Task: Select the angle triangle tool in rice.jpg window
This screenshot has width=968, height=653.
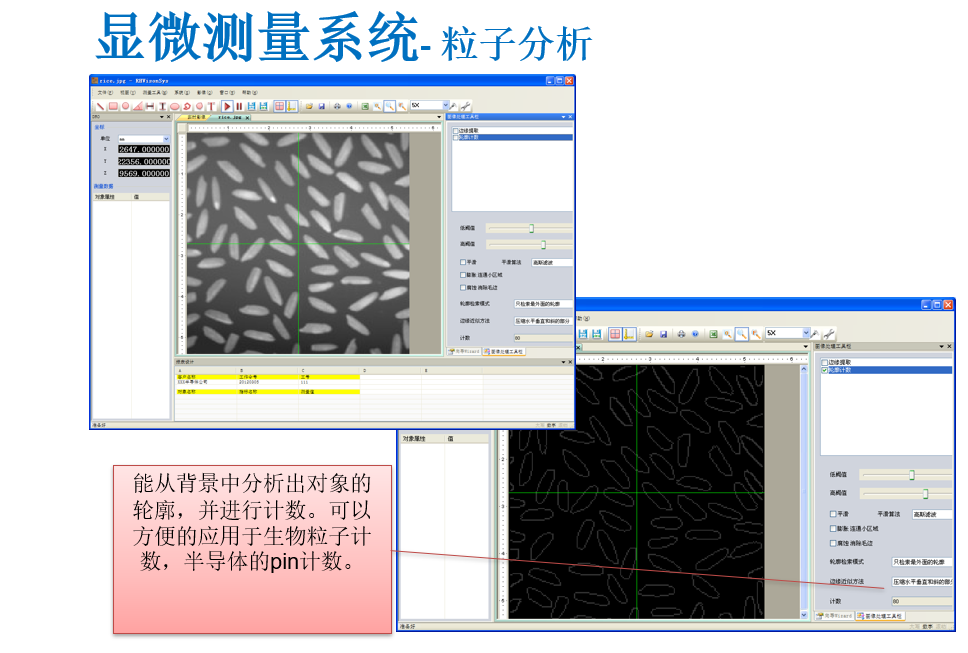Action: tap(138, 106)
